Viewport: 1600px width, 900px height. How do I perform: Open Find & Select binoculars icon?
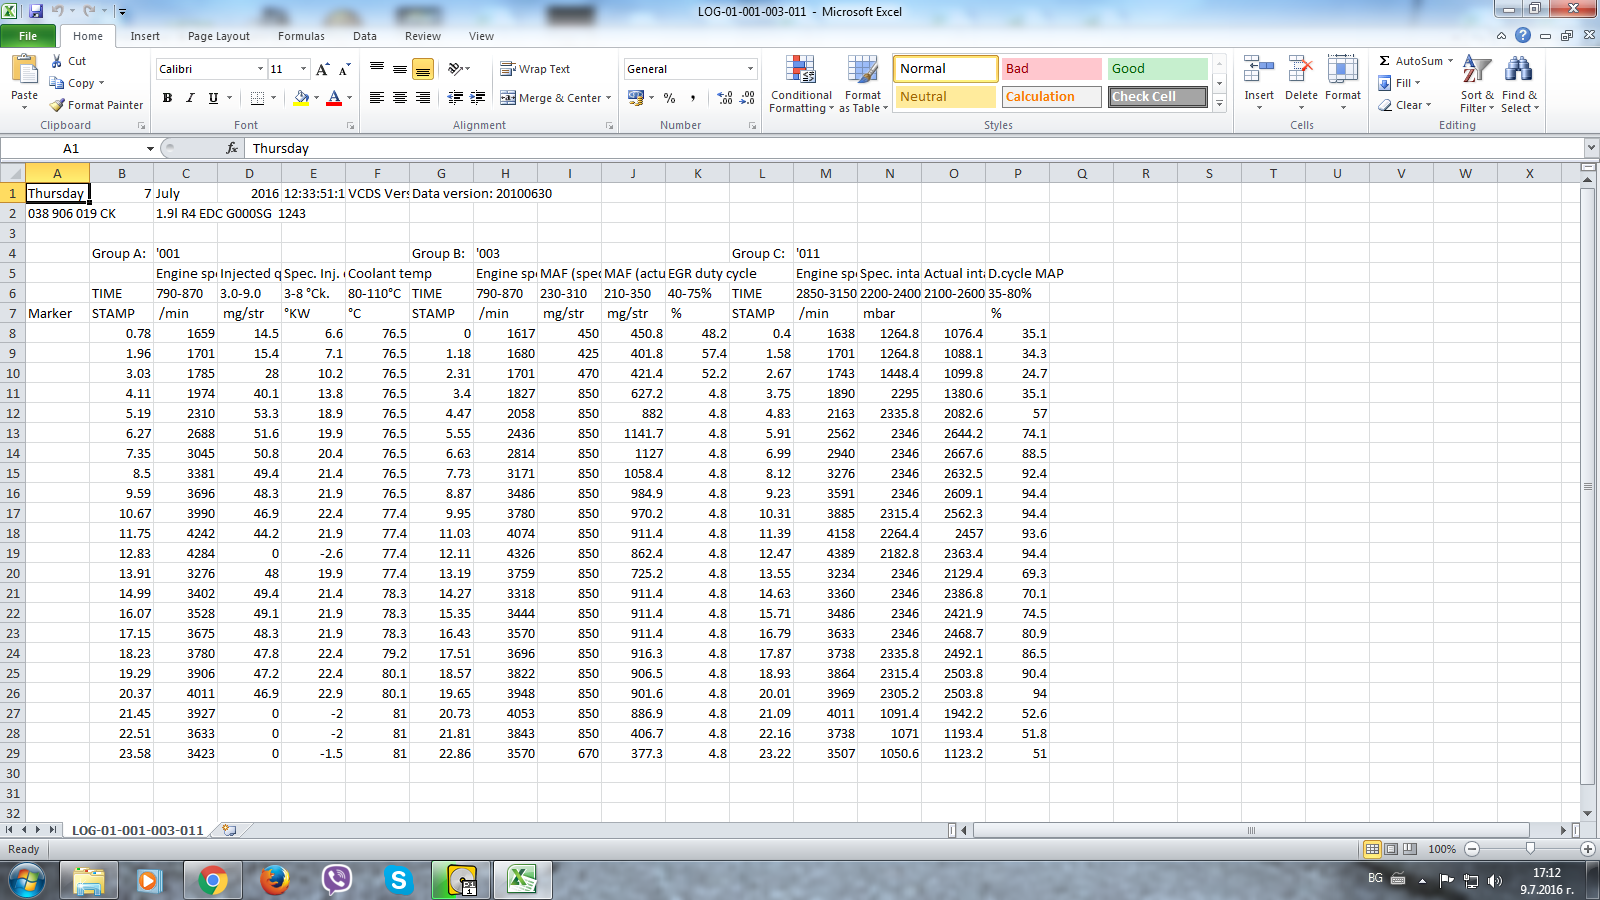[1518, 72]
